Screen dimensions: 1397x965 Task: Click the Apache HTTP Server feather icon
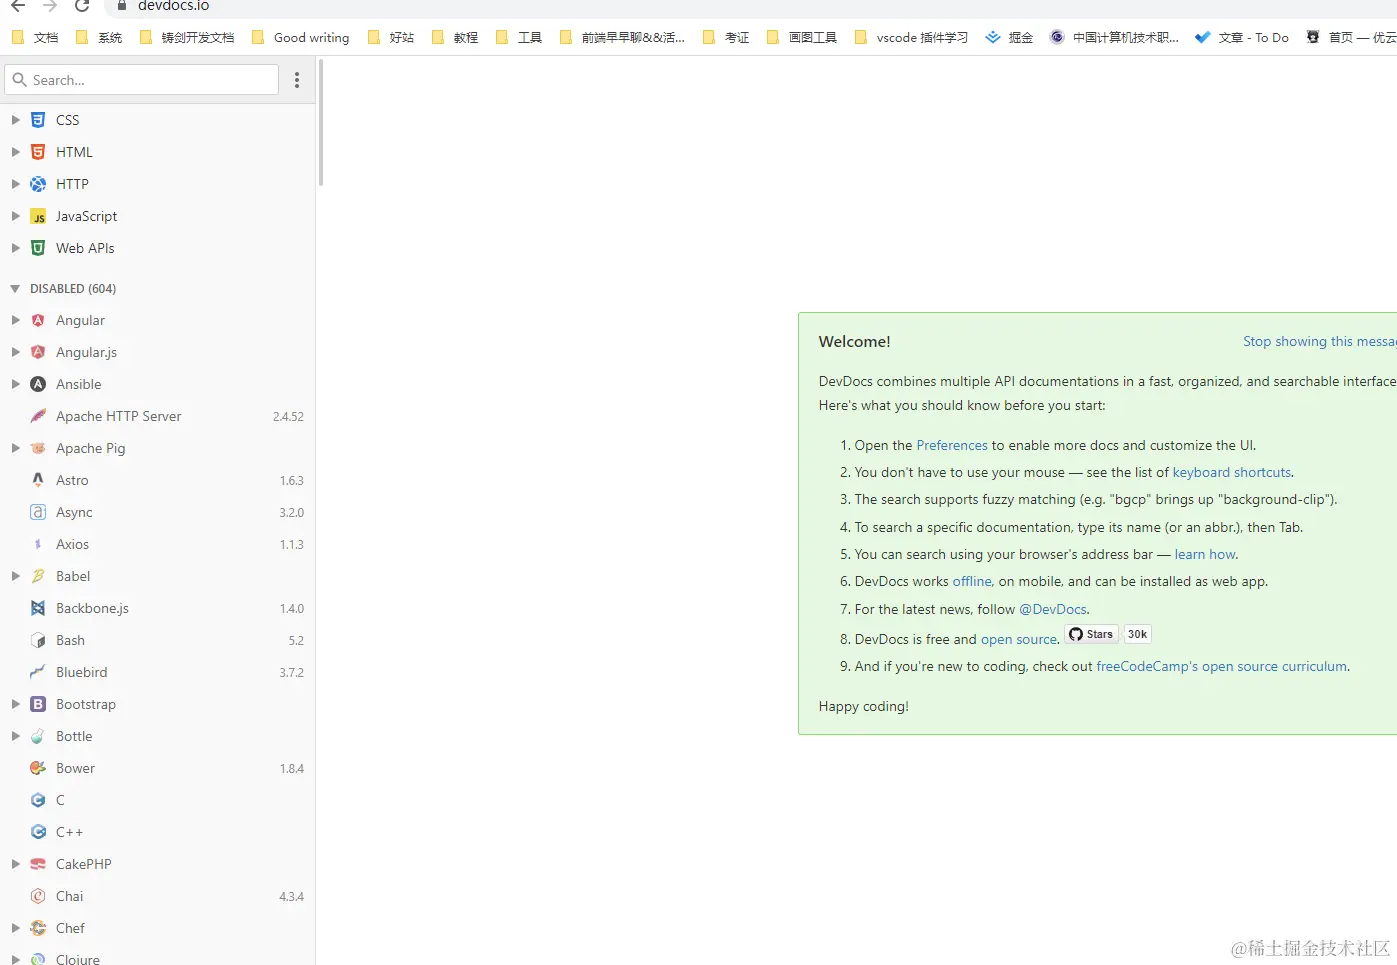pyautogui.click(x=38, y=416)
